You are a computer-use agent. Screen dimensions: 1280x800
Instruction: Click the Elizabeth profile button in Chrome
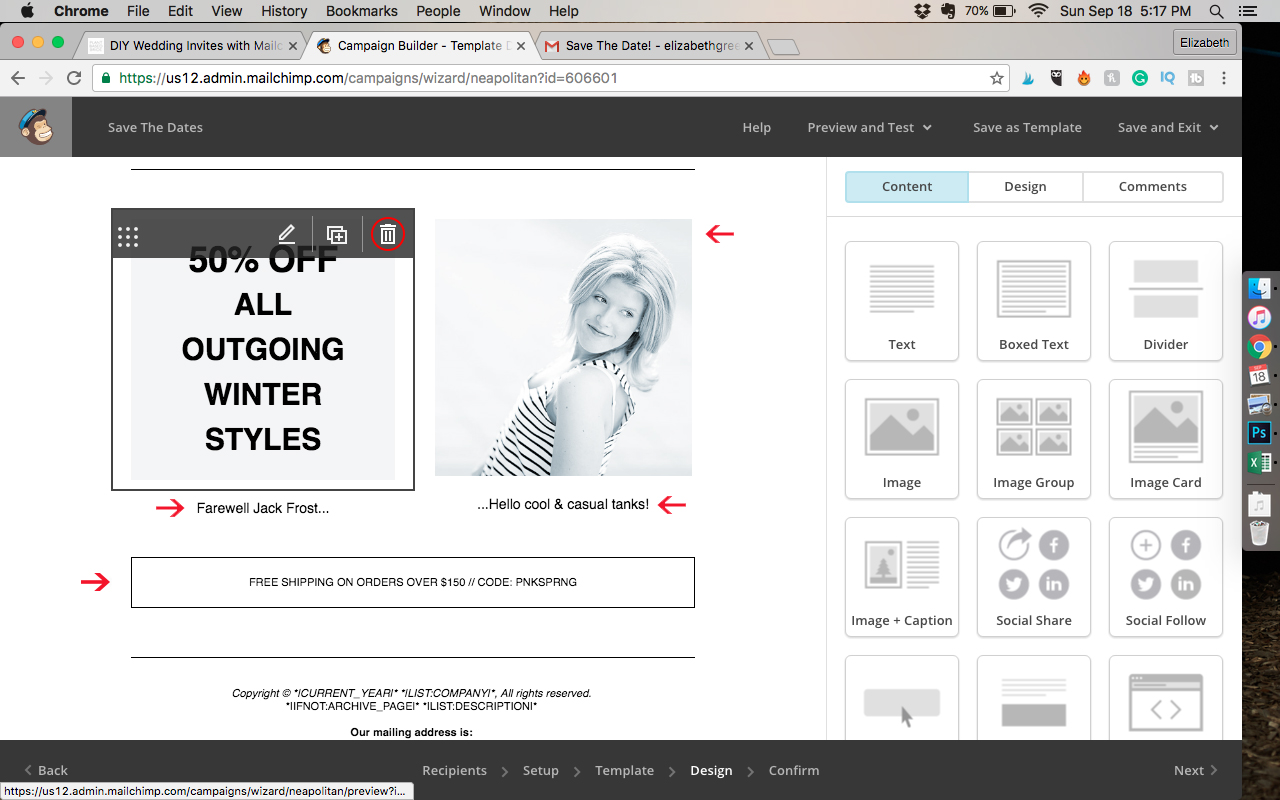[x=1205, y=42]
